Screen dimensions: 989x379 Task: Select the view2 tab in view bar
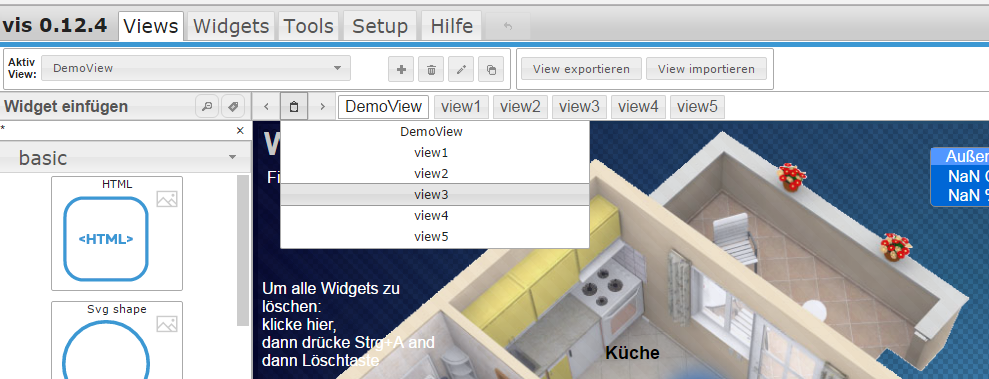pos(520,107)
